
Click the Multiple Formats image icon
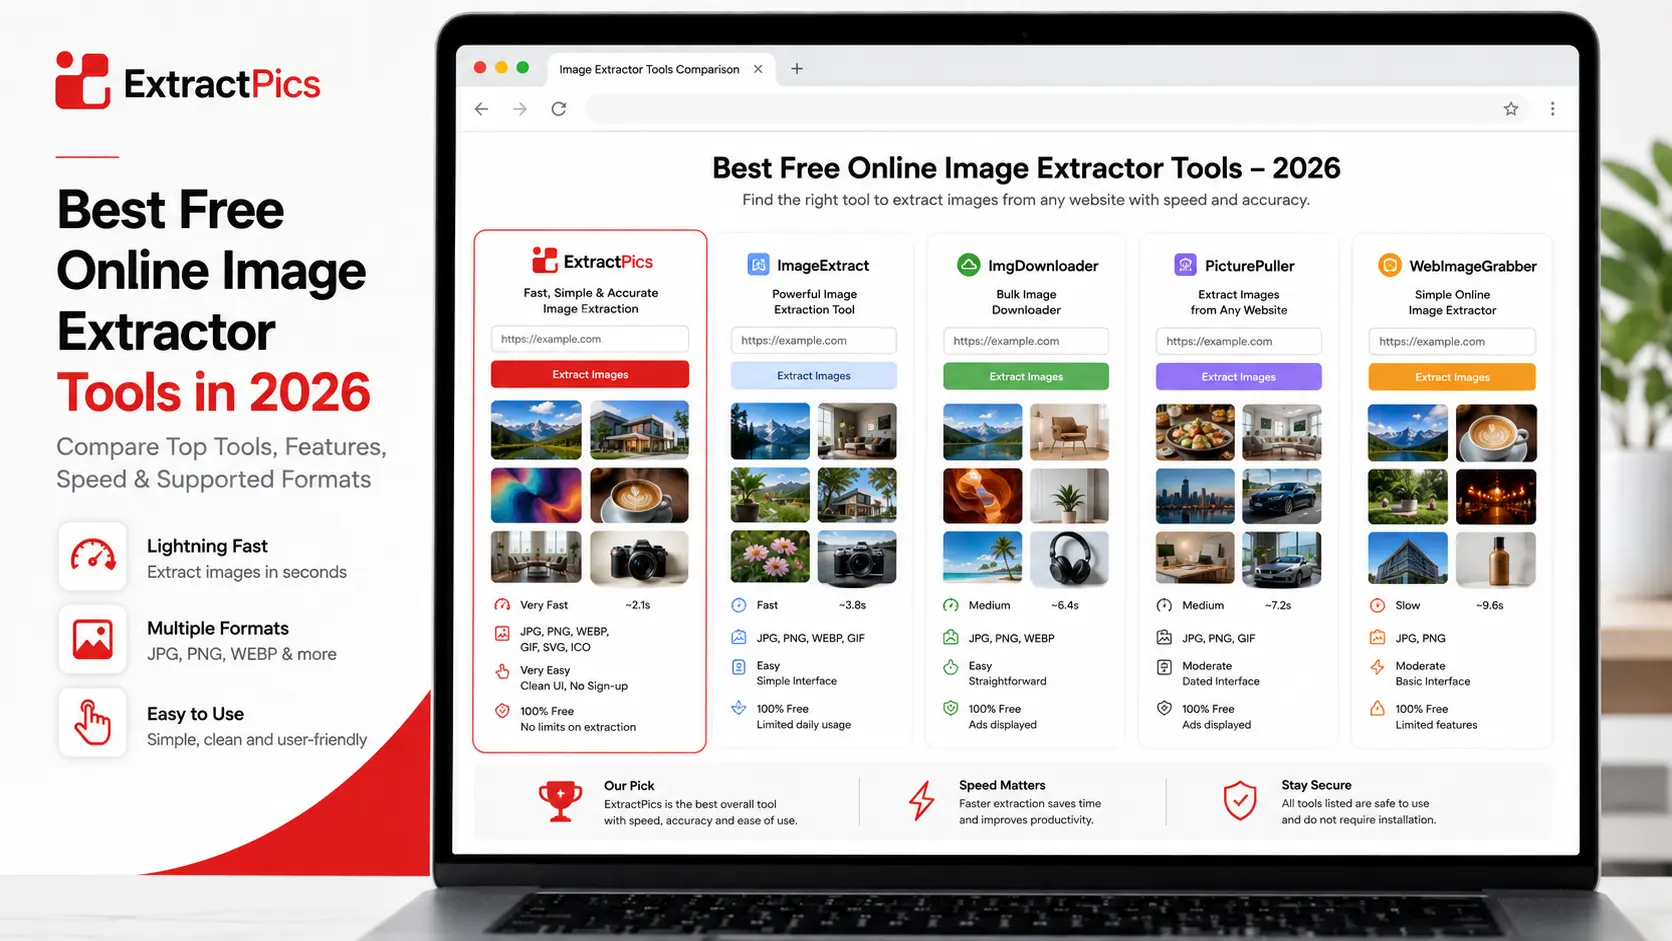pos(93,639)
